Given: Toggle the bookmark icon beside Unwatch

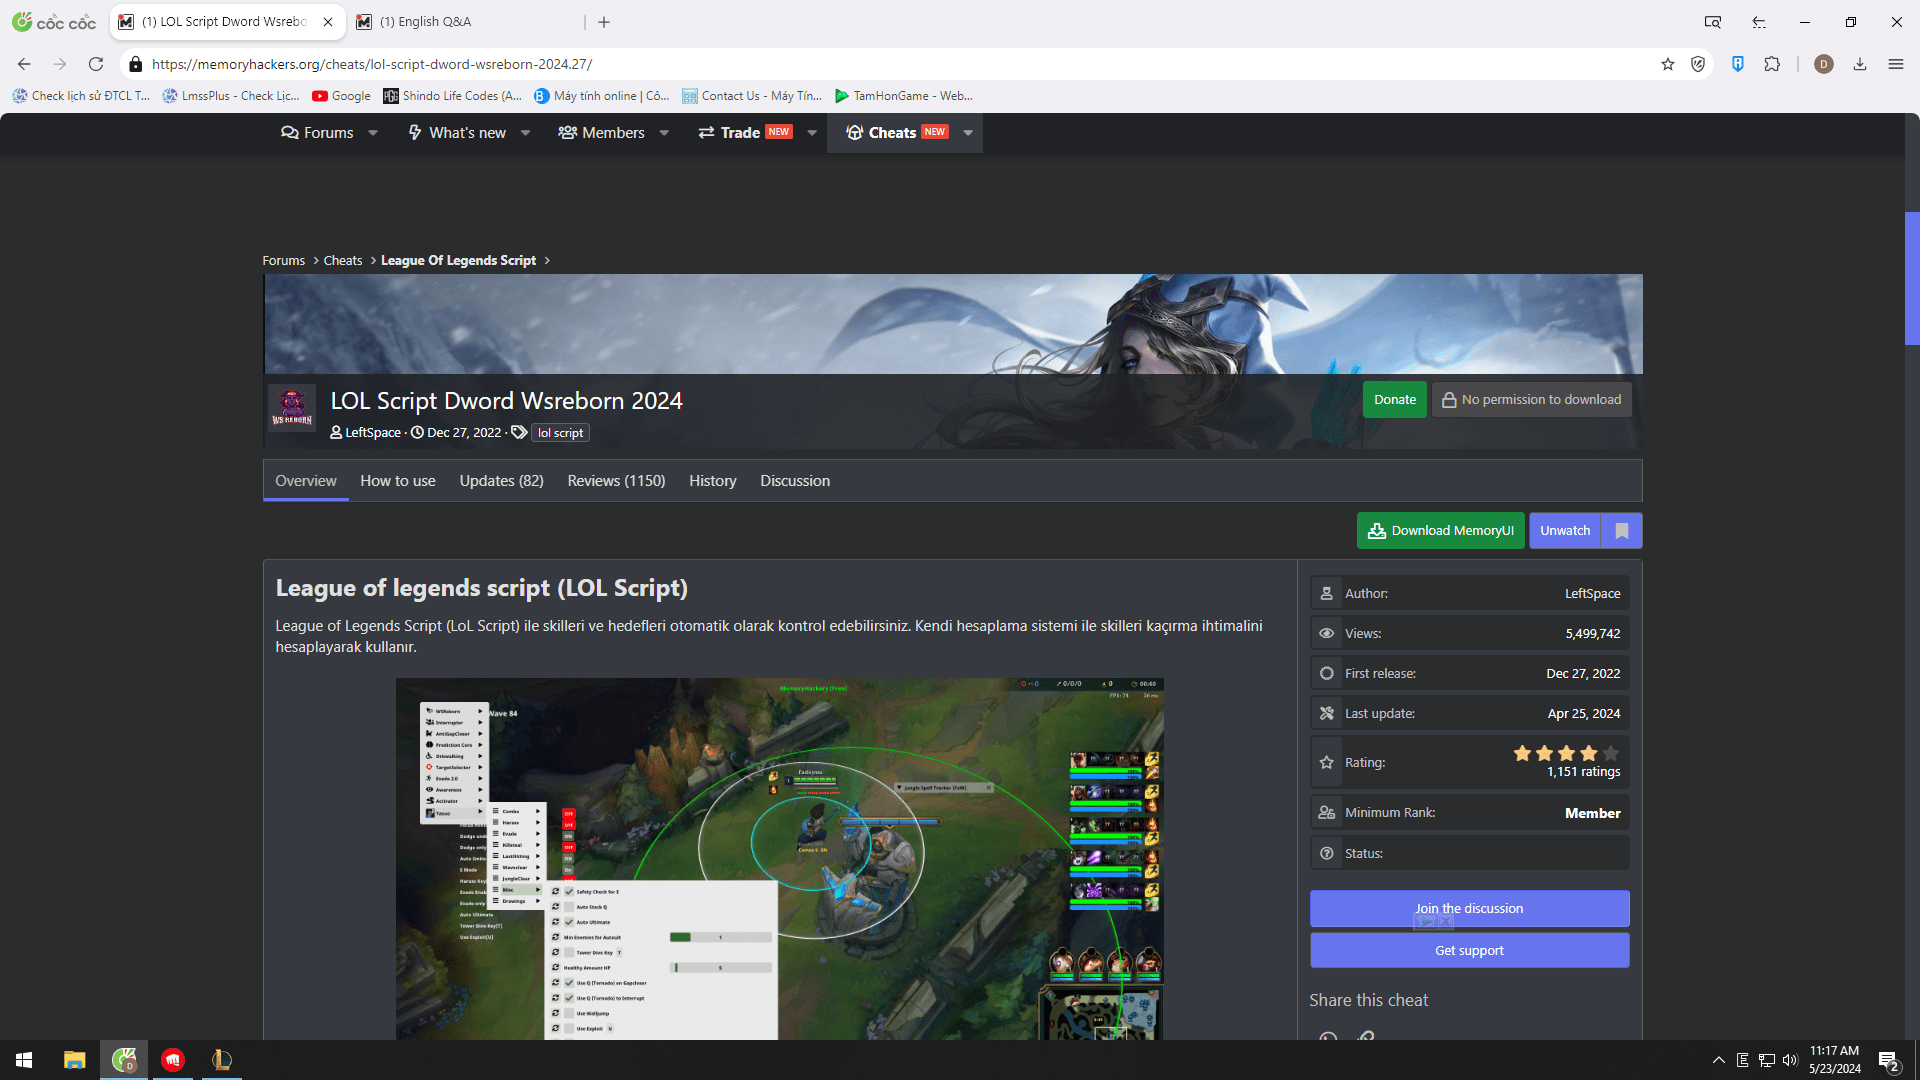Looking at the screenshot, I should point(1622,531).
